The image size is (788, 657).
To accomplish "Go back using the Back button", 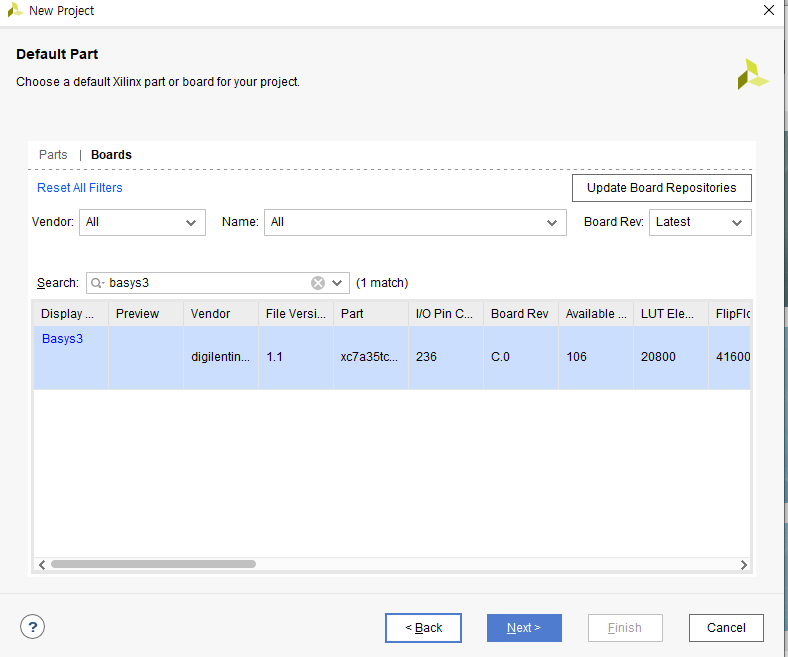I will tap(423, 628).
